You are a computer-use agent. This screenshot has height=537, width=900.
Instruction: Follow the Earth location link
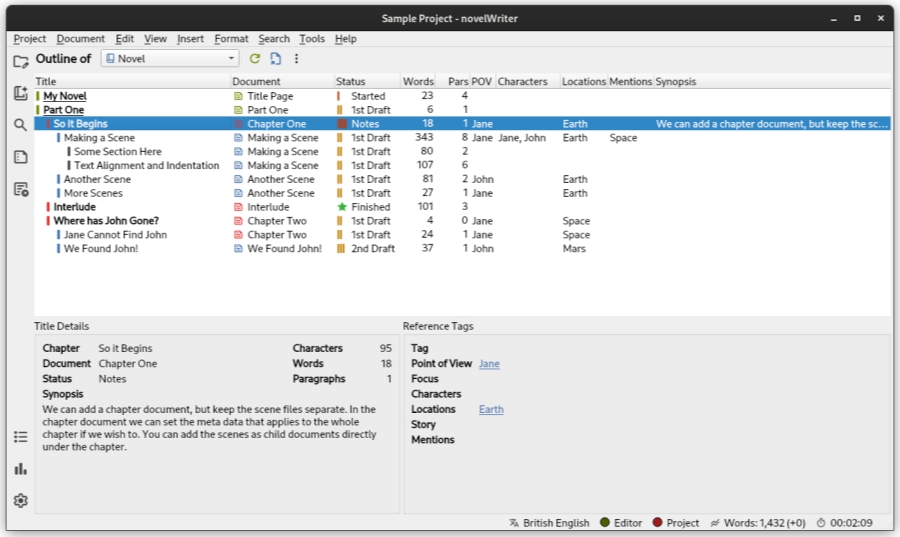pyautogui.click(x=491, y=409)
